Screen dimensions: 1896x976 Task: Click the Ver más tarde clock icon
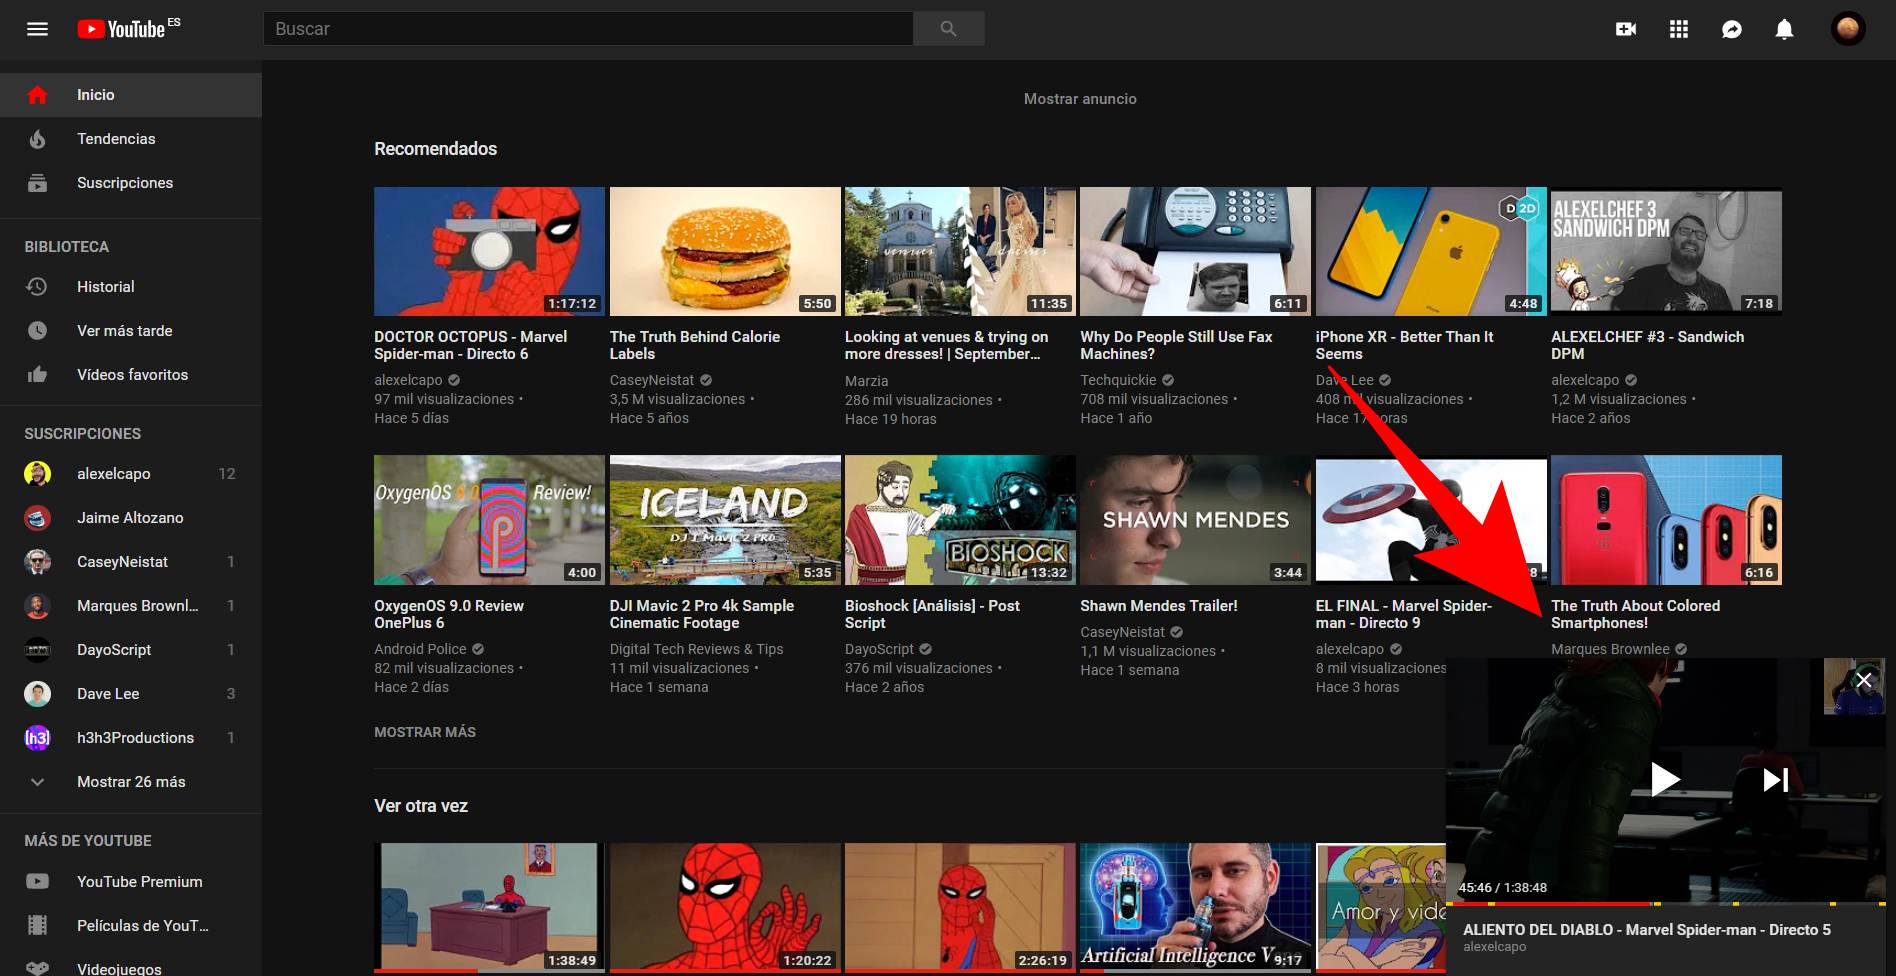[x=37, y=331]
